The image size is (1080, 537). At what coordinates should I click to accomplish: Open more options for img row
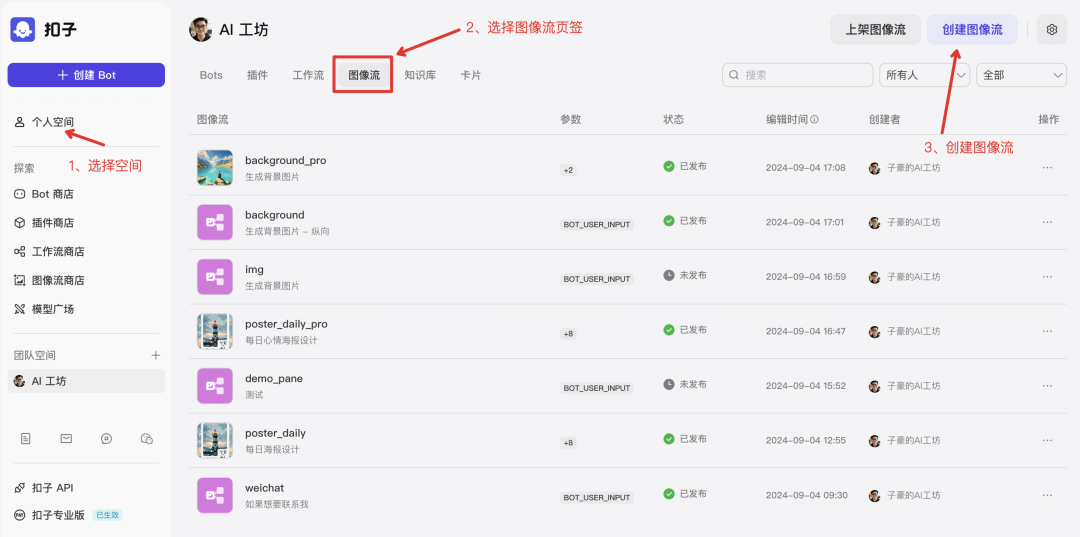pos(1047,277)
